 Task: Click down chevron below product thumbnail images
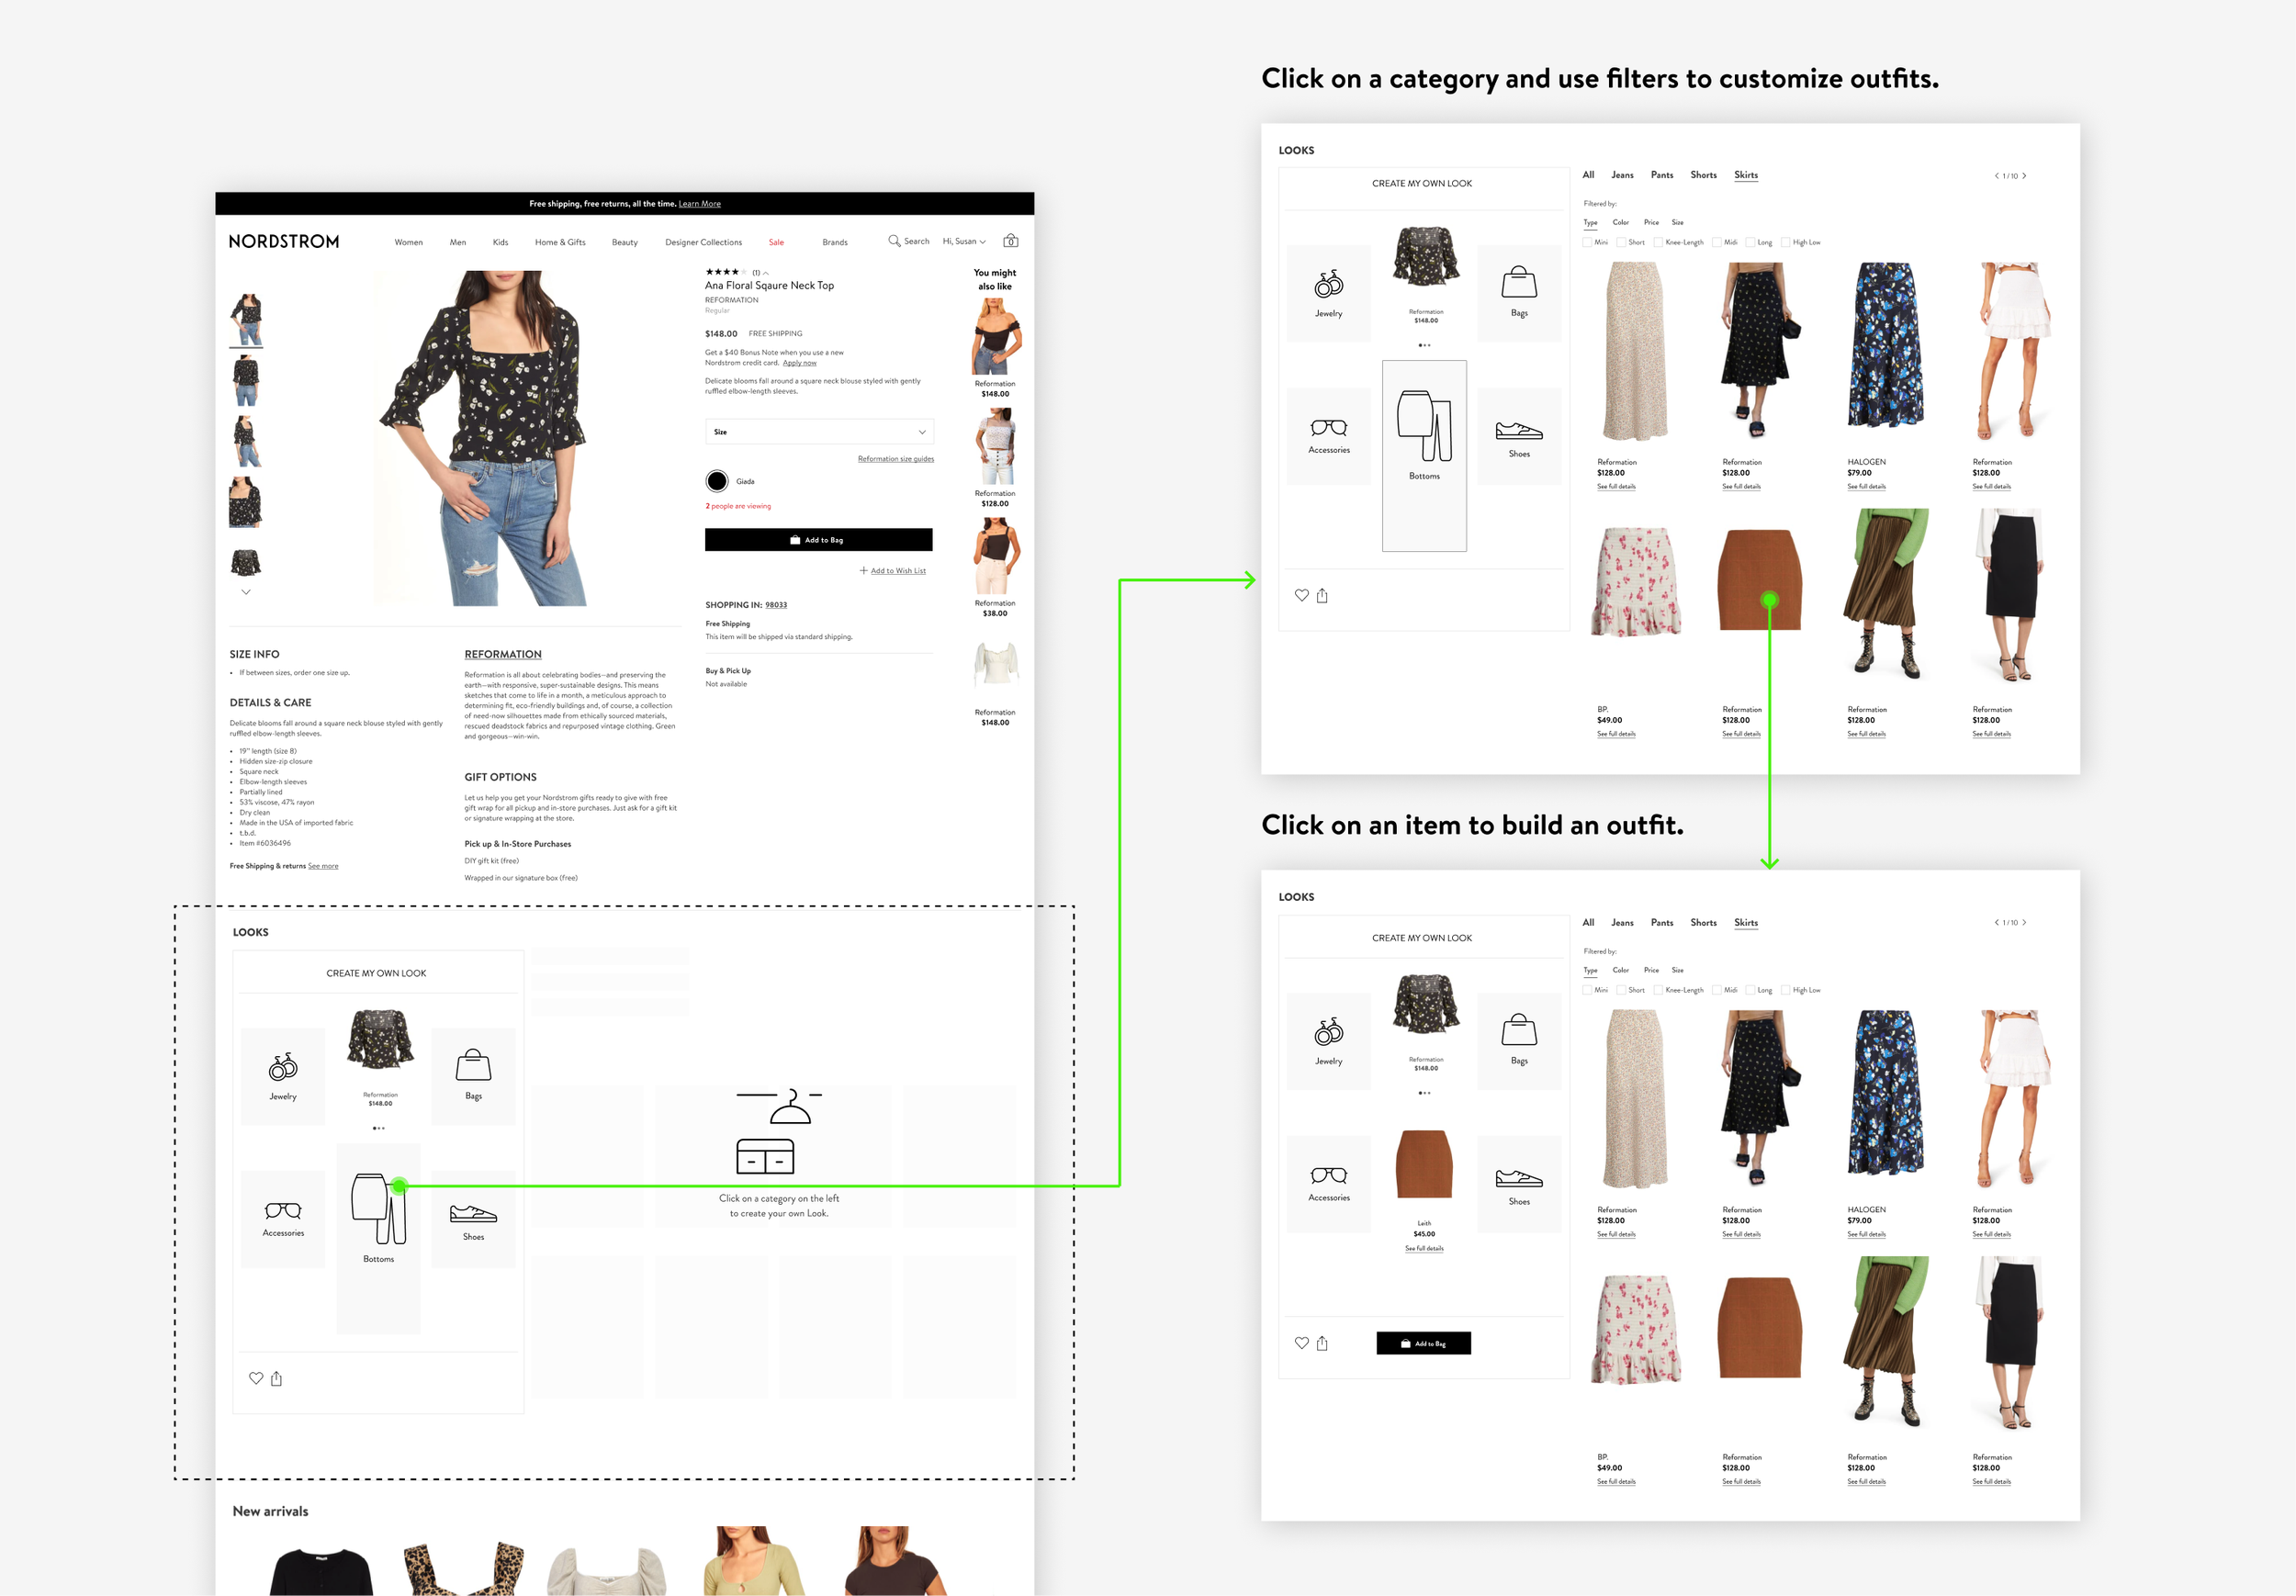coord(246,592)
